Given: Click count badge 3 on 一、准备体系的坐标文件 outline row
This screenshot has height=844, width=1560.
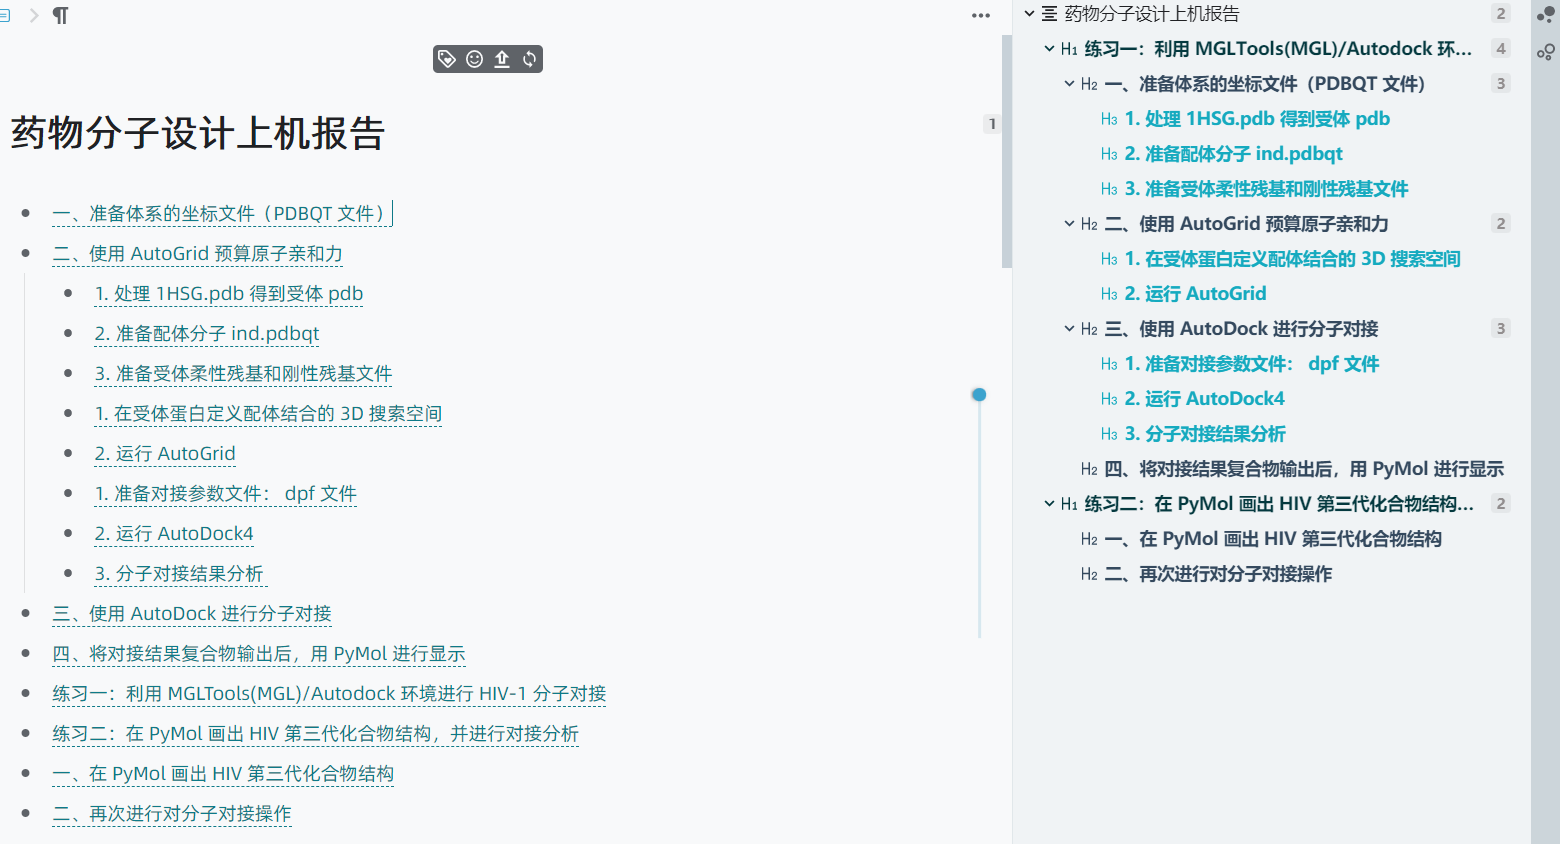Looking at the screenshot, I should pos(1500,84).
